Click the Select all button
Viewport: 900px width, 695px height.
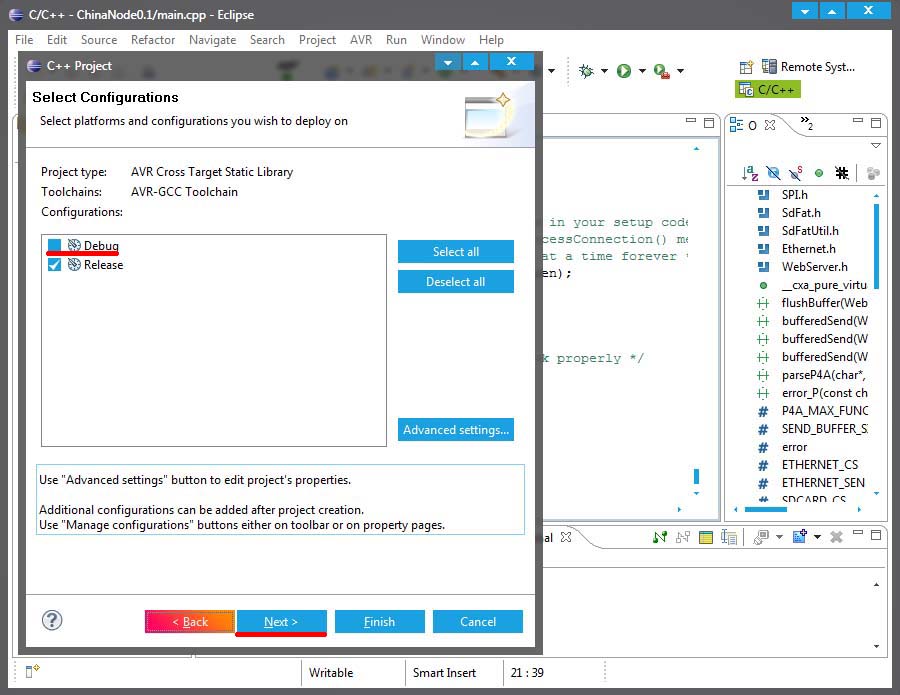456,251
